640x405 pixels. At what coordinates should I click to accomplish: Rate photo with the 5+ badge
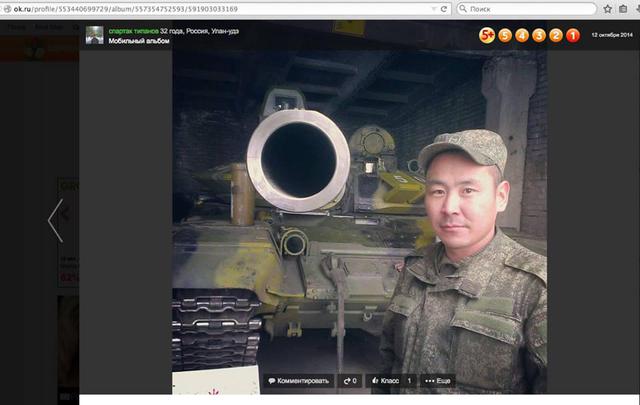click(x=487, y=36)
